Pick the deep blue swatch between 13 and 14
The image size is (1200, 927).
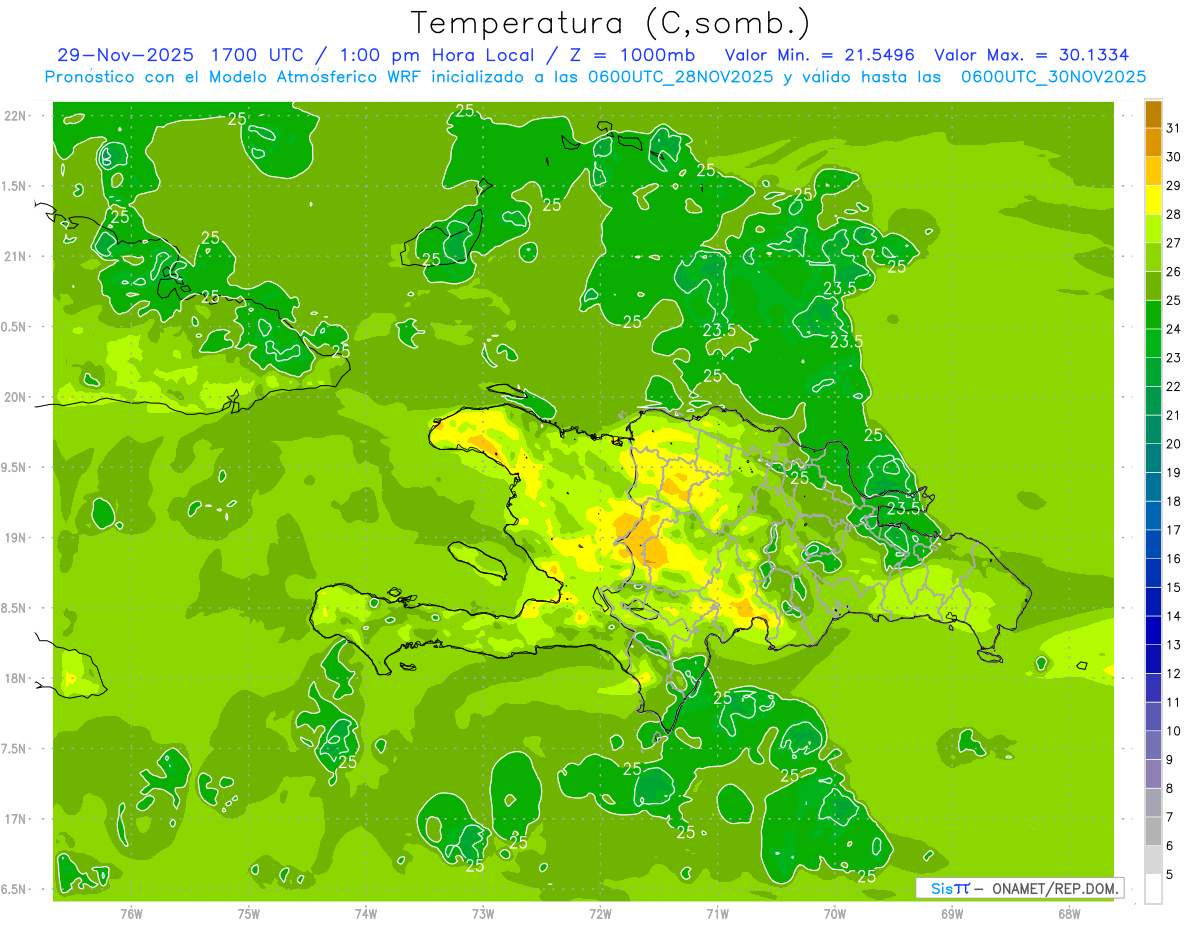coord(1153,631)
